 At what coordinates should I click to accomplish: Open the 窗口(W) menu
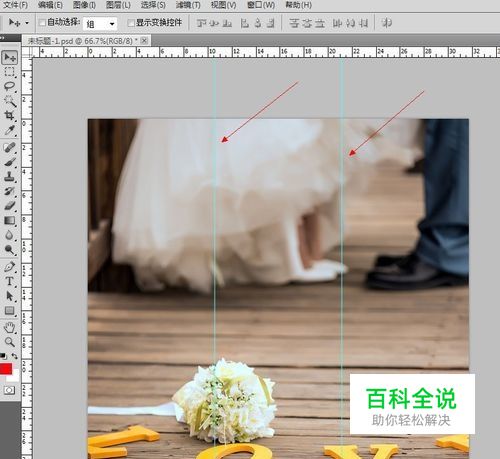(261, 5)
